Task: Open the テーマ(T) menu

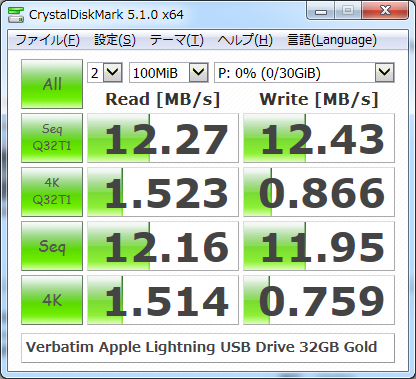Action: pos(176,40)
